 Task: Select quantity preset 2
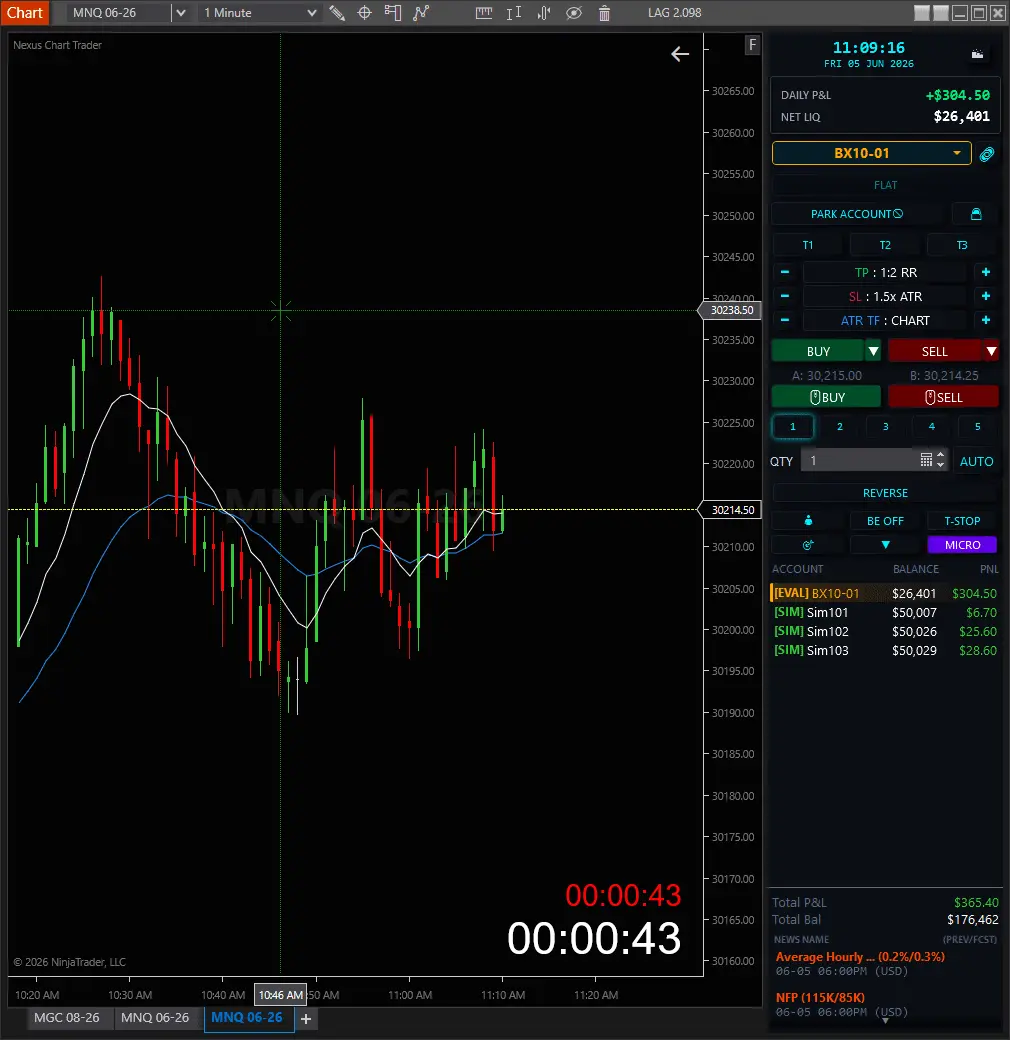point(840,426)
